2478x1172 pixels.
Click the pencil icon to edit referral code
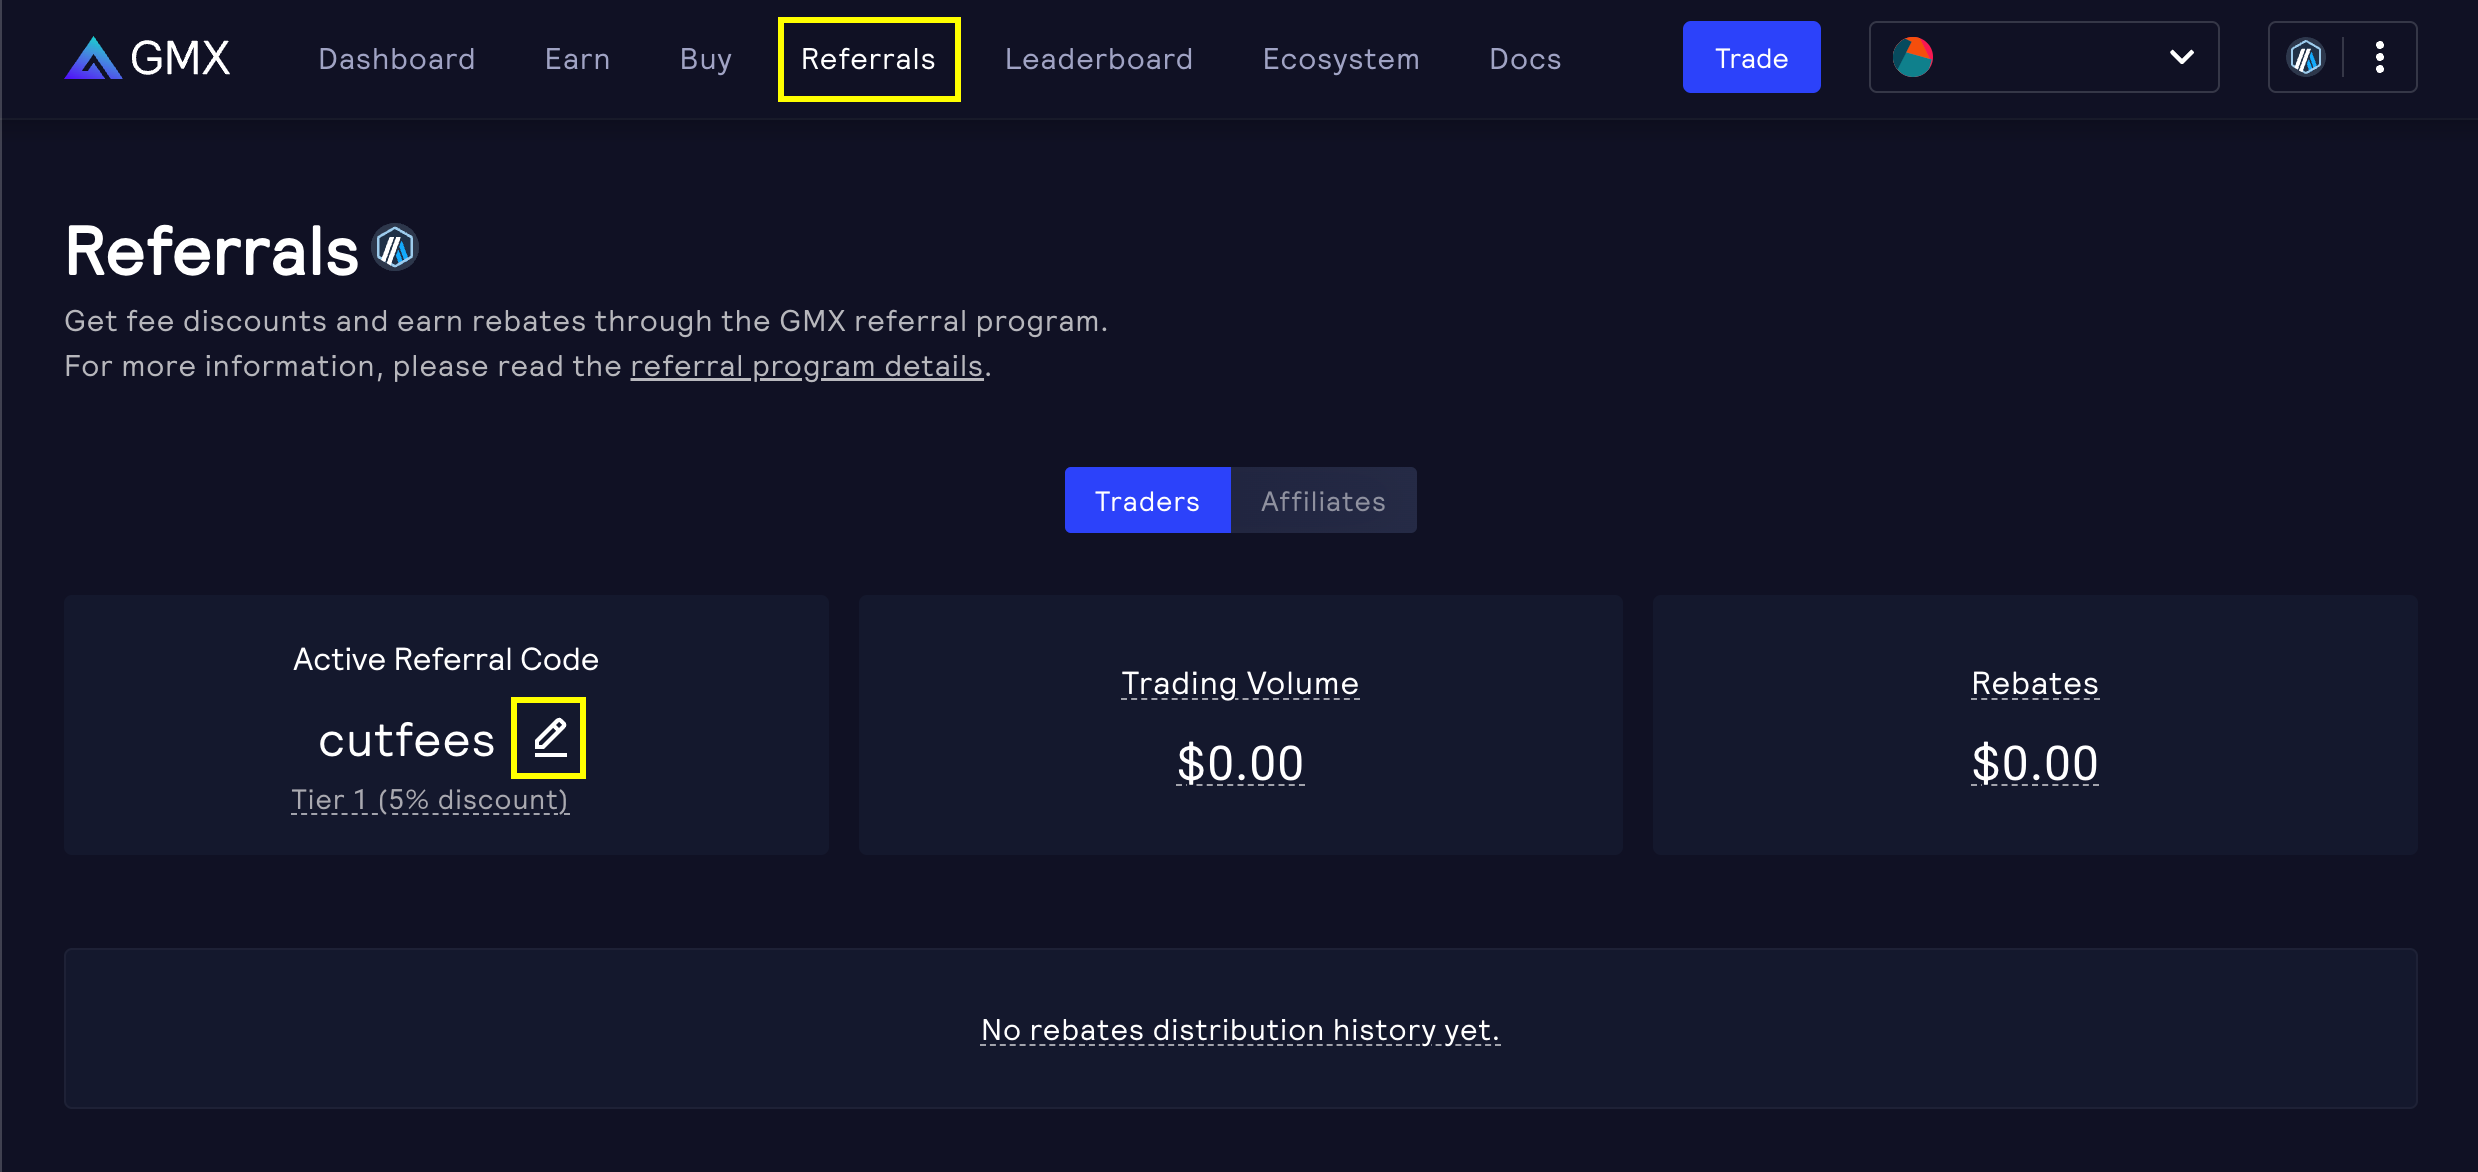tap(549, 738)
